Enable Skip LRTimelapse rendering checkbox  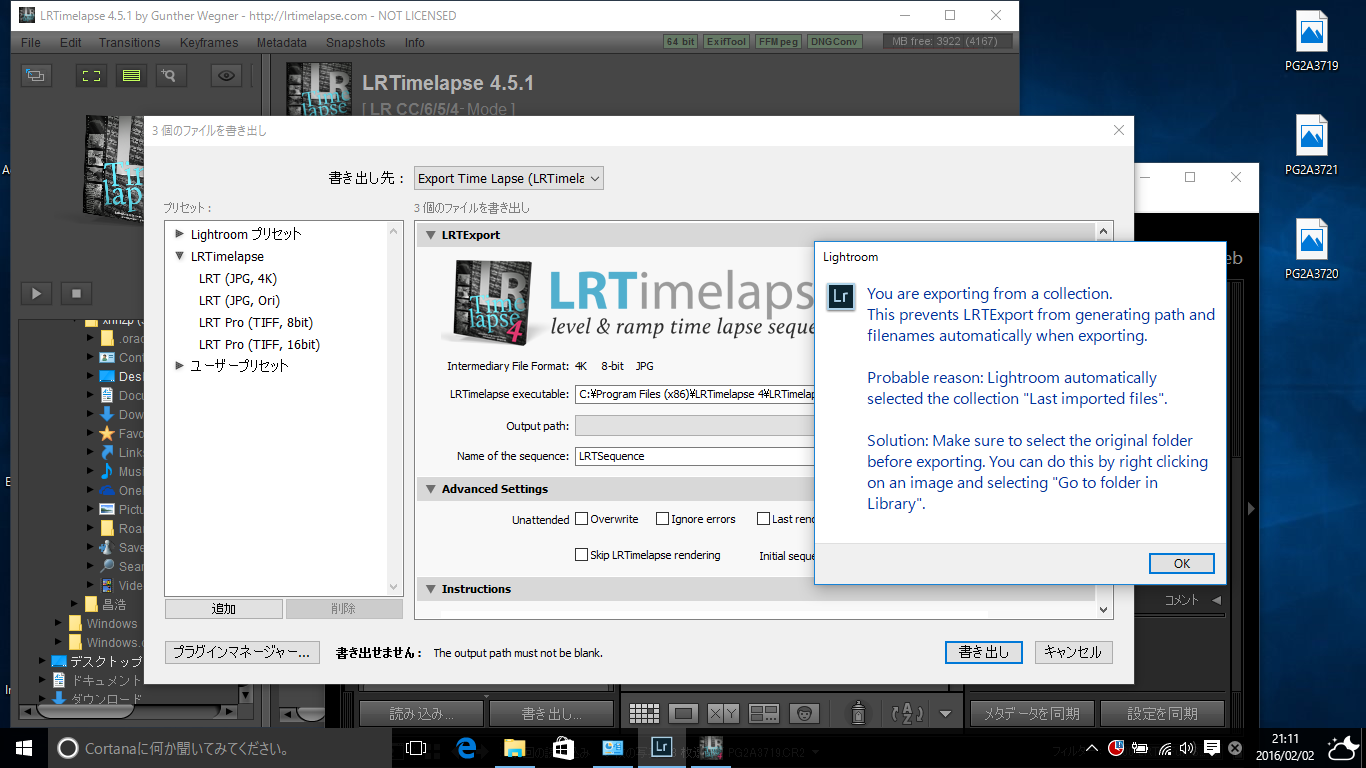581,555
